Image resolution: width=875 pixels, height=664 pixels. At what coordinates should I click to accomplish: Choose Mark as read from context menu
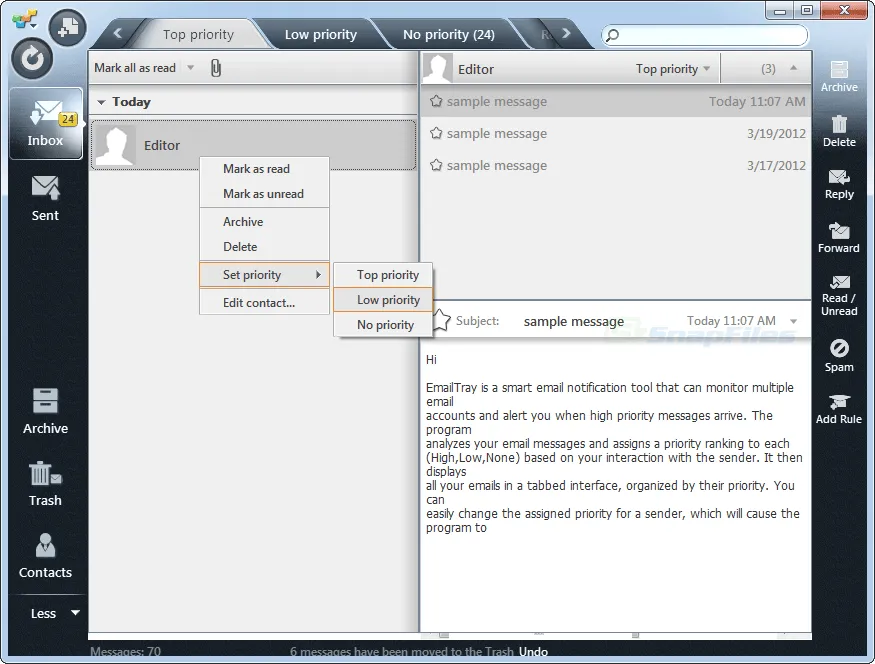[265, 169]
